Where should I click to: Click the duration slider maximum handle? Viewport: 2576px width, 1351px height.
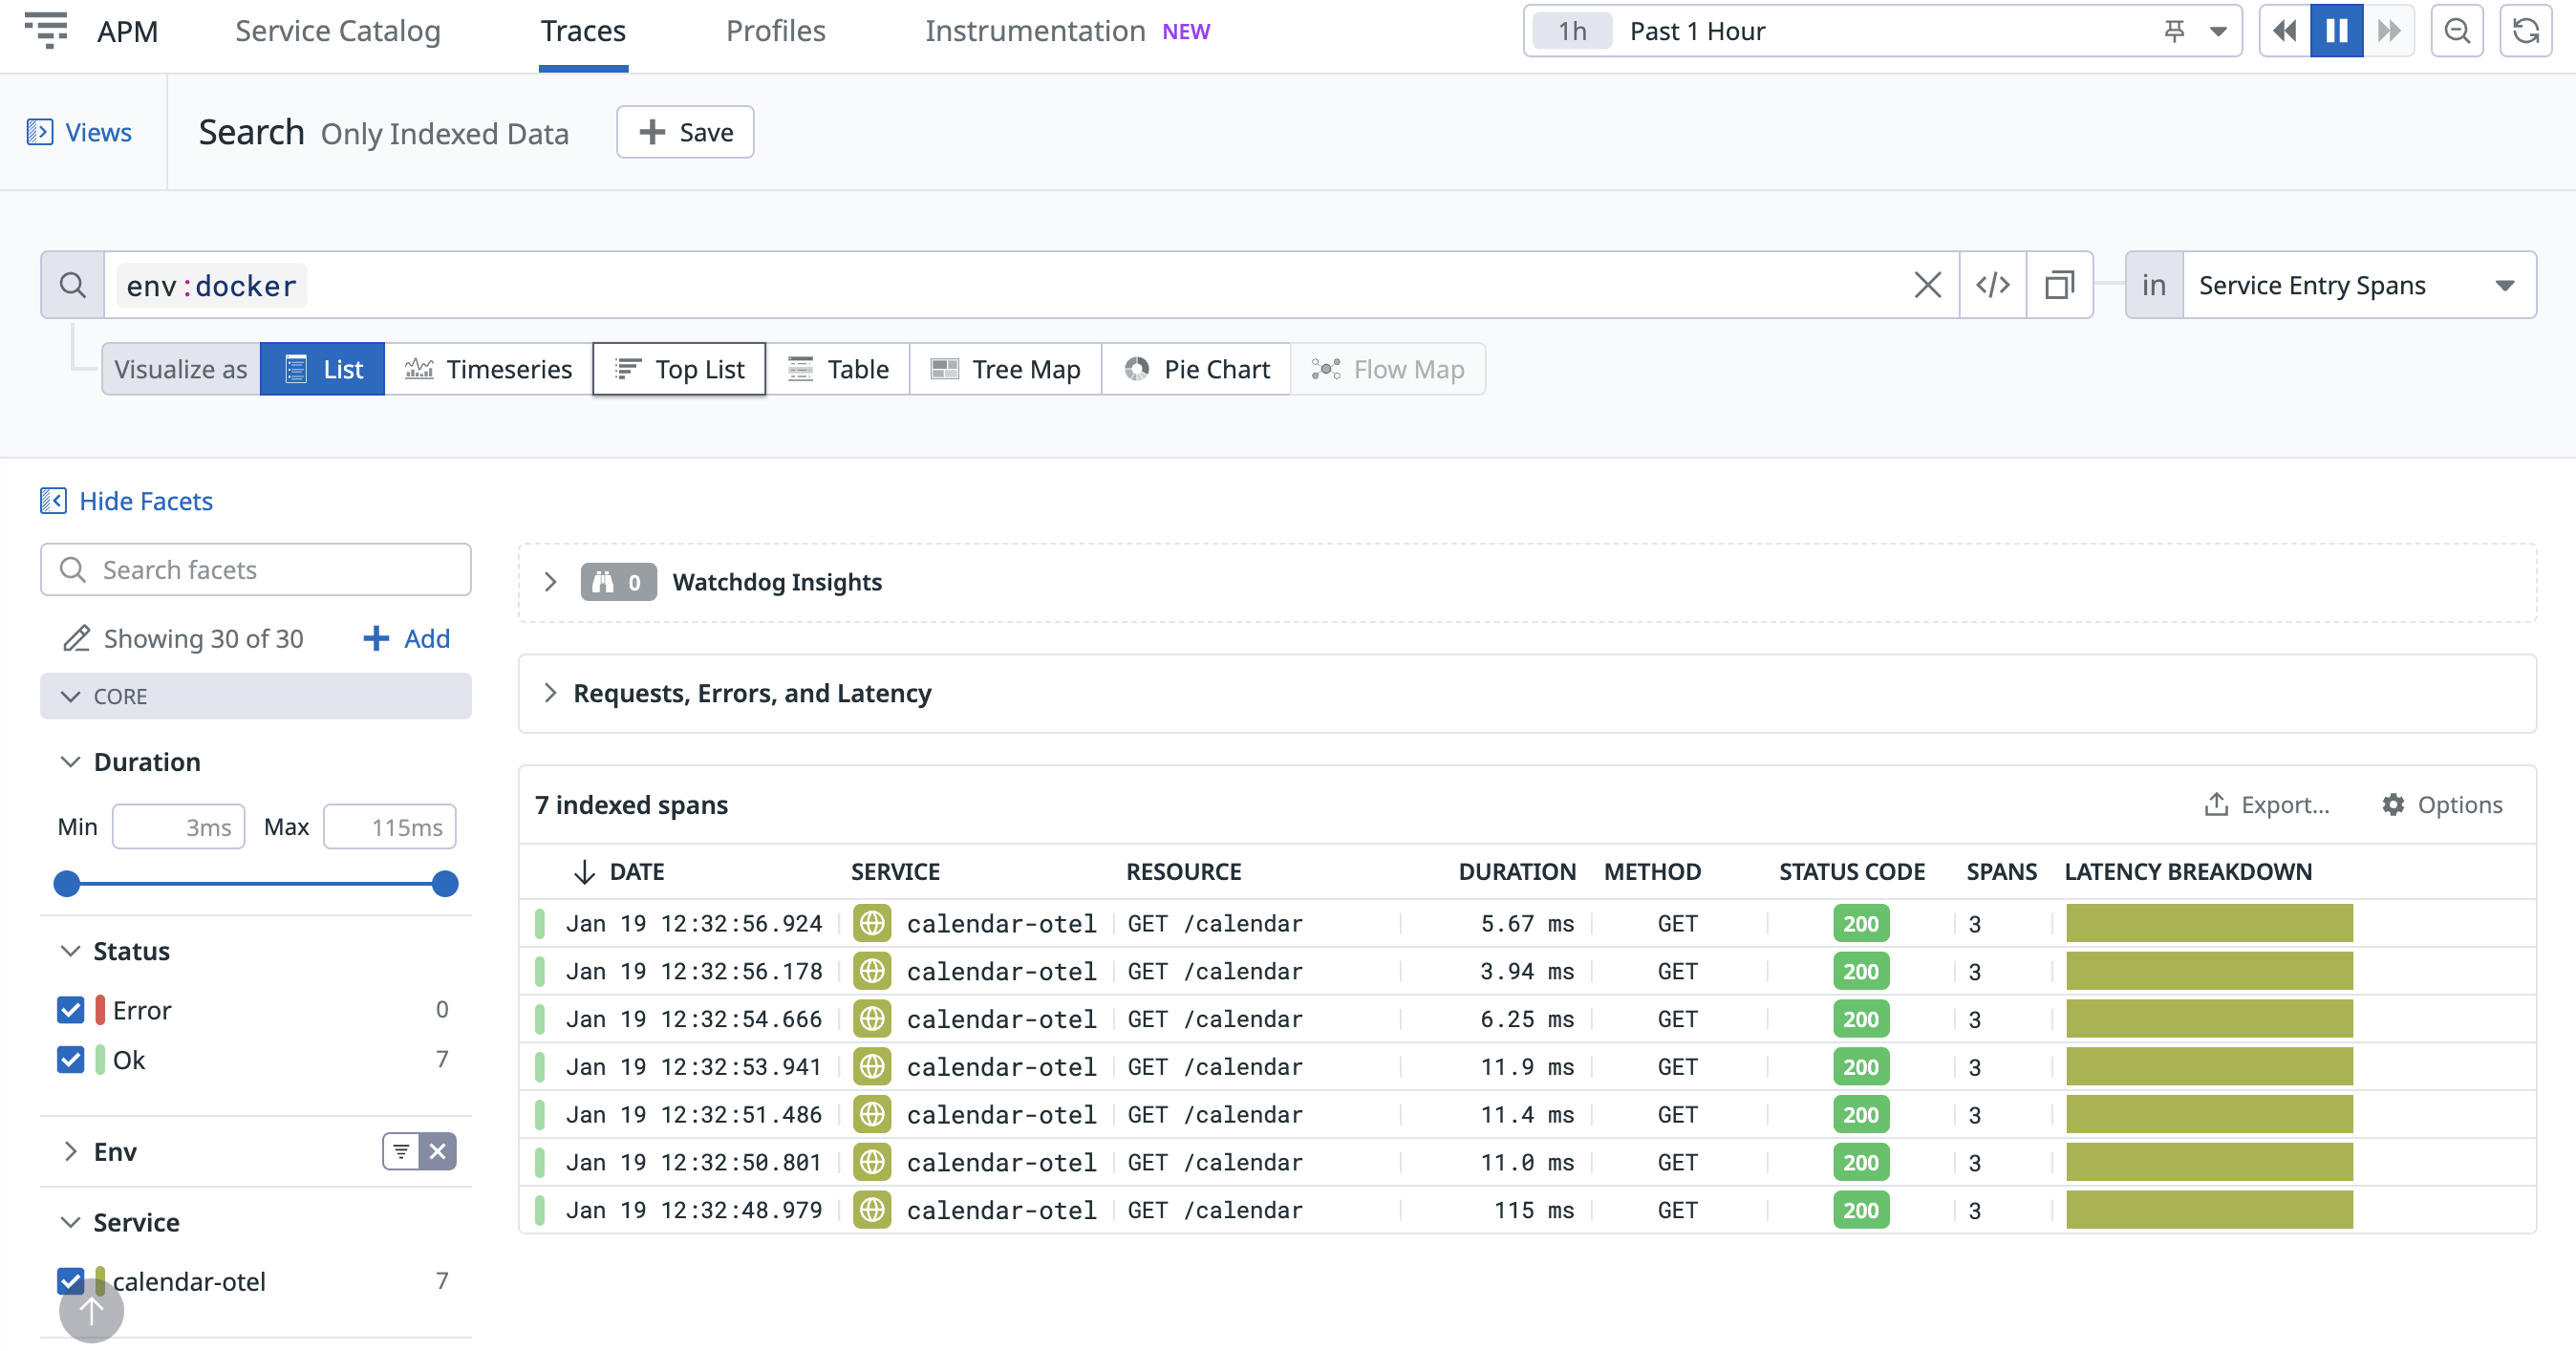445,884
